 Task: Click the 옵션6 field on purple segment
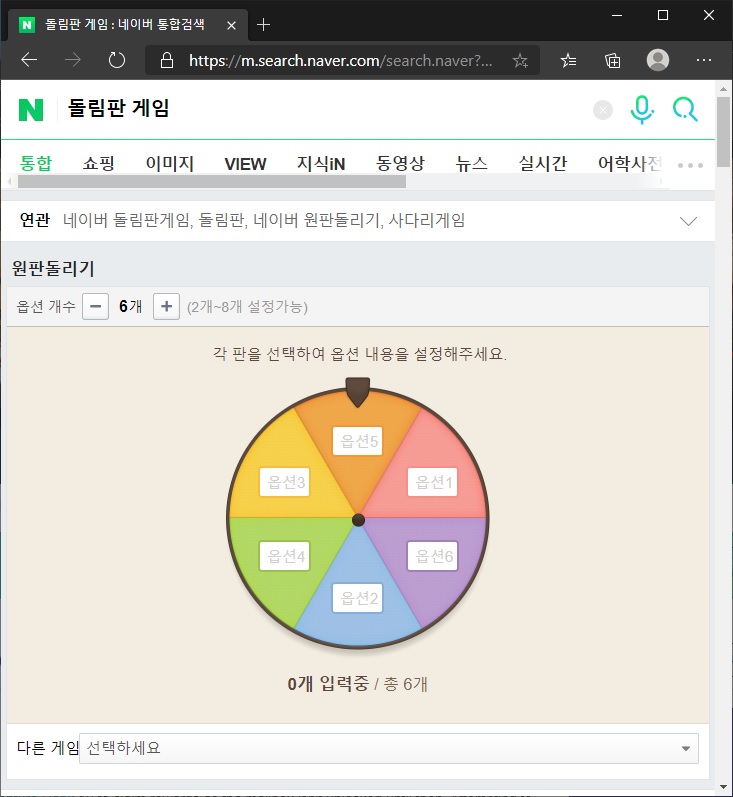click(x=433, y=556)
